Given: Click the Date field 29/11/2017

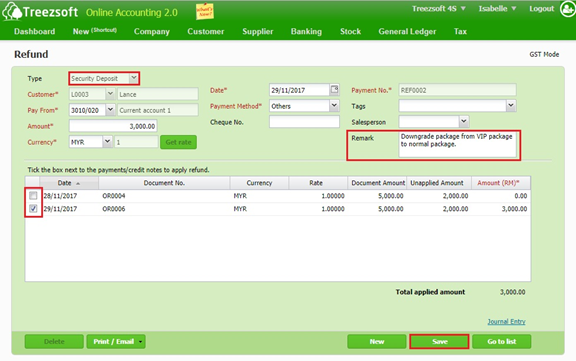Looking at the screenshot, I should click(299, 90).
